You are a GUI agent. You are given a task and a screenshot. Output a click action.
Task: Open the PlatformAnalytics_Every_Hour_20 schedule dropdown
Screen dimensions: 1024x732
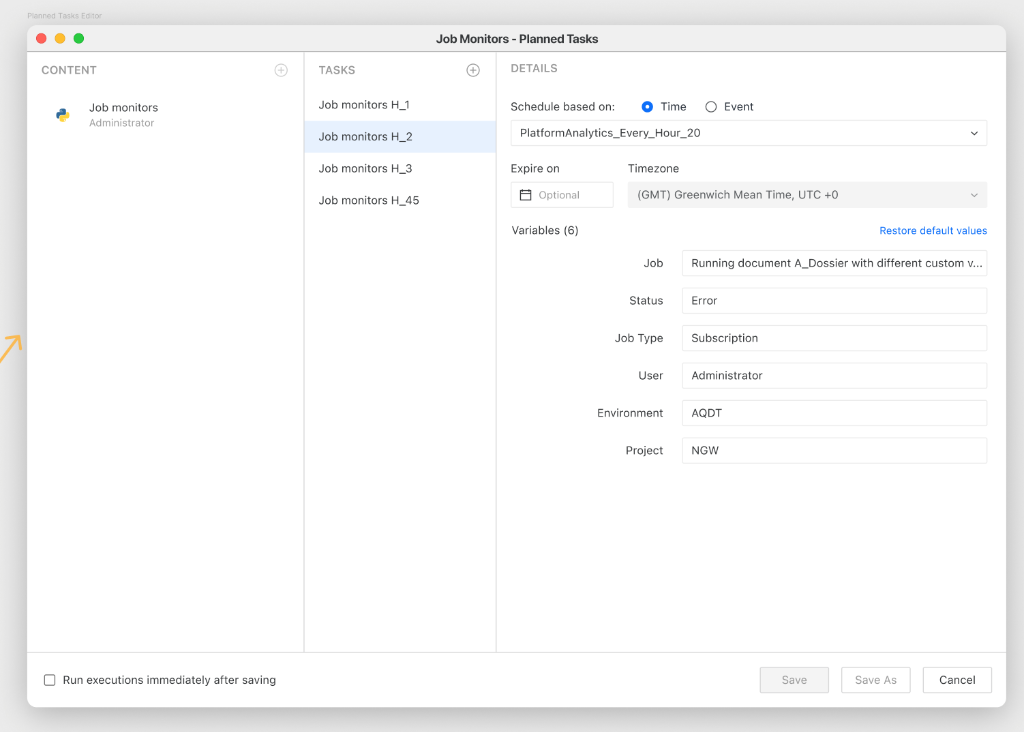tap(748, 132)
